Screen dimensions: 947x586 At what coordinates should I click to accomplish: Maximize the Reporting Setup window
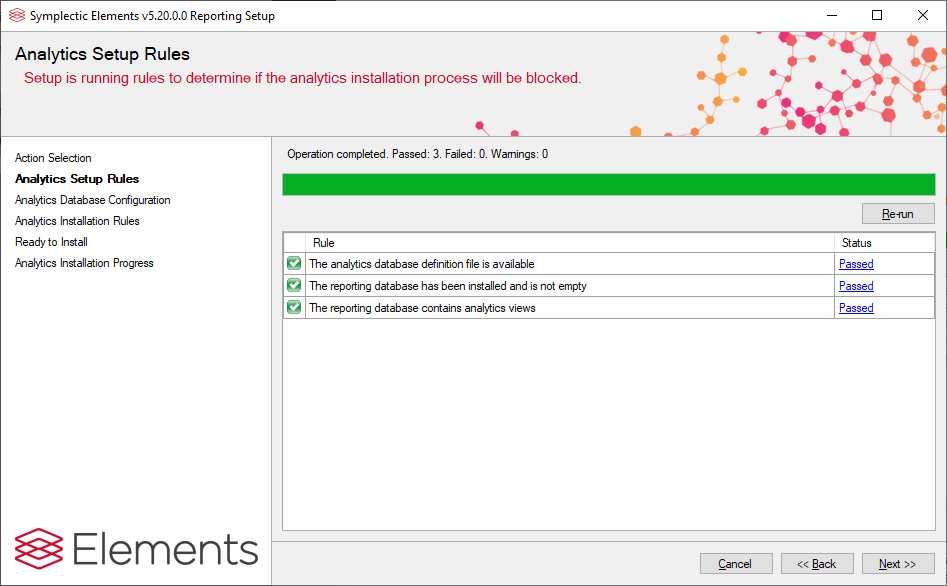(877, 15)
